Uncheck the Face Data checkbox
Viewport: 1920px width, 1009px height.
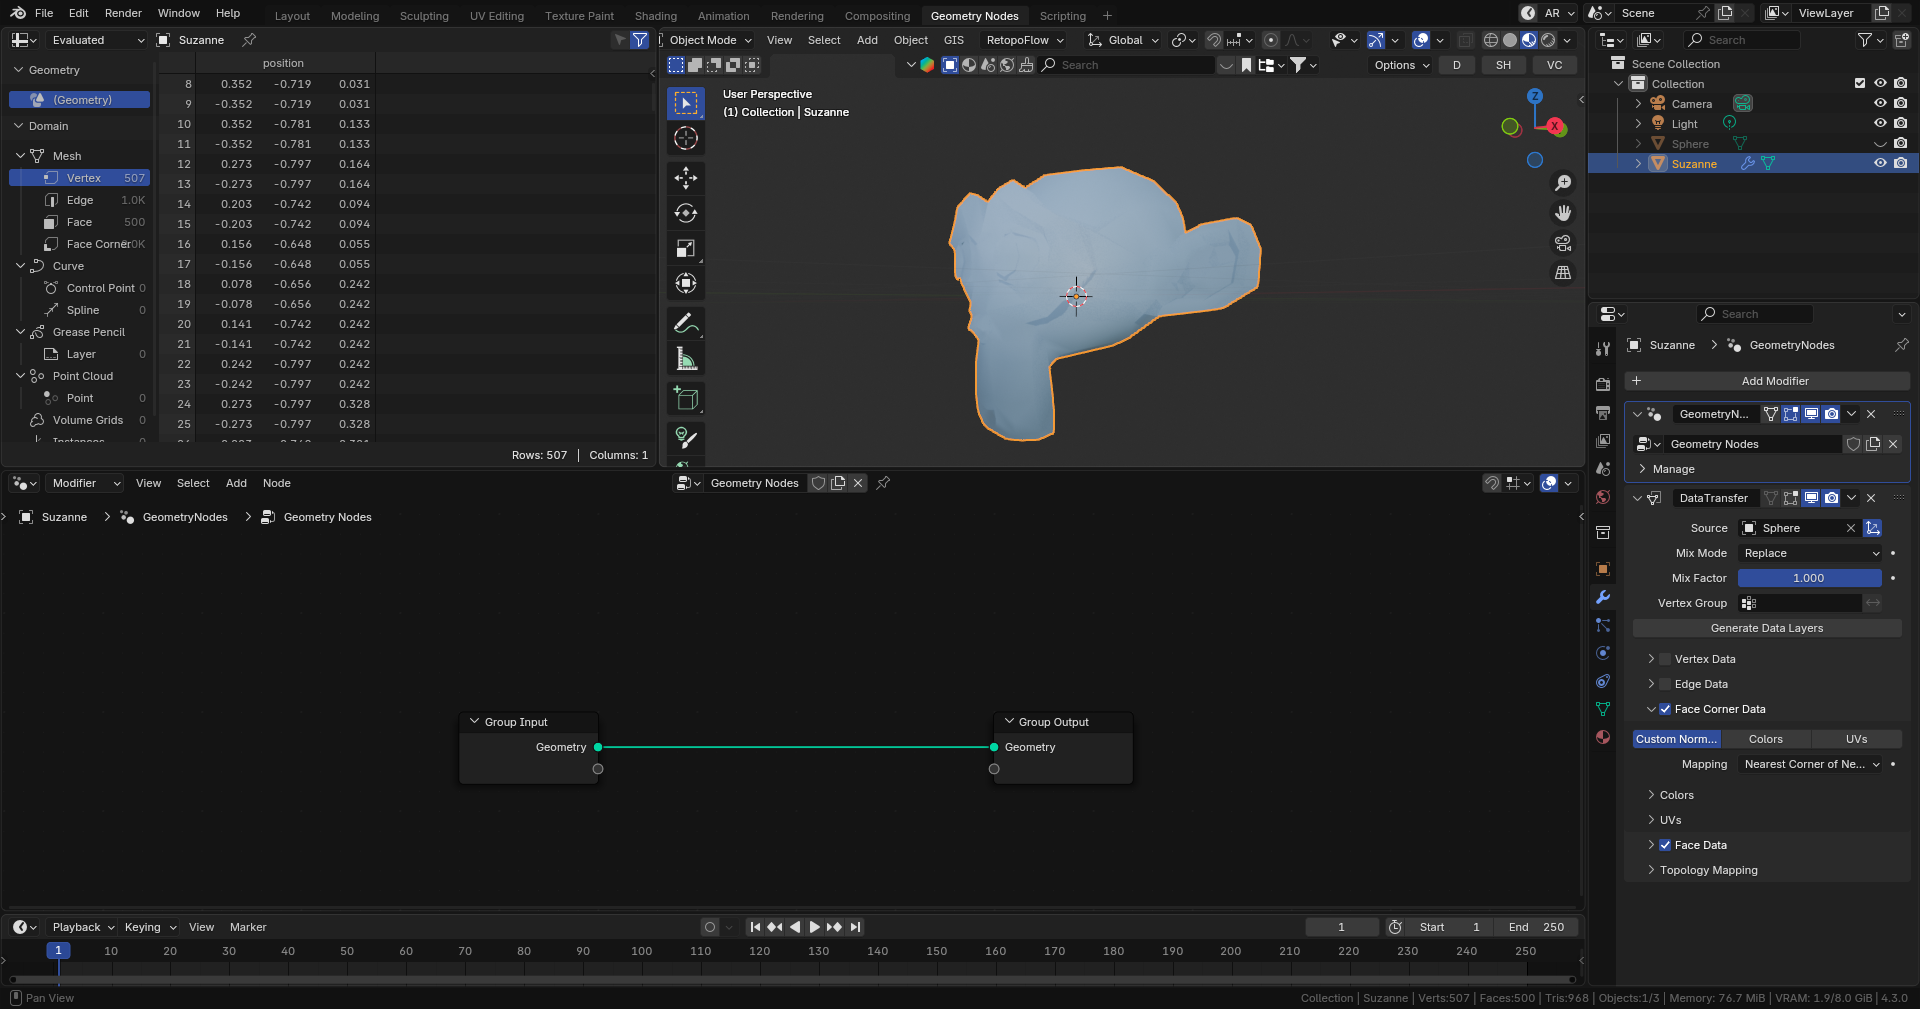pos(1665,845)
